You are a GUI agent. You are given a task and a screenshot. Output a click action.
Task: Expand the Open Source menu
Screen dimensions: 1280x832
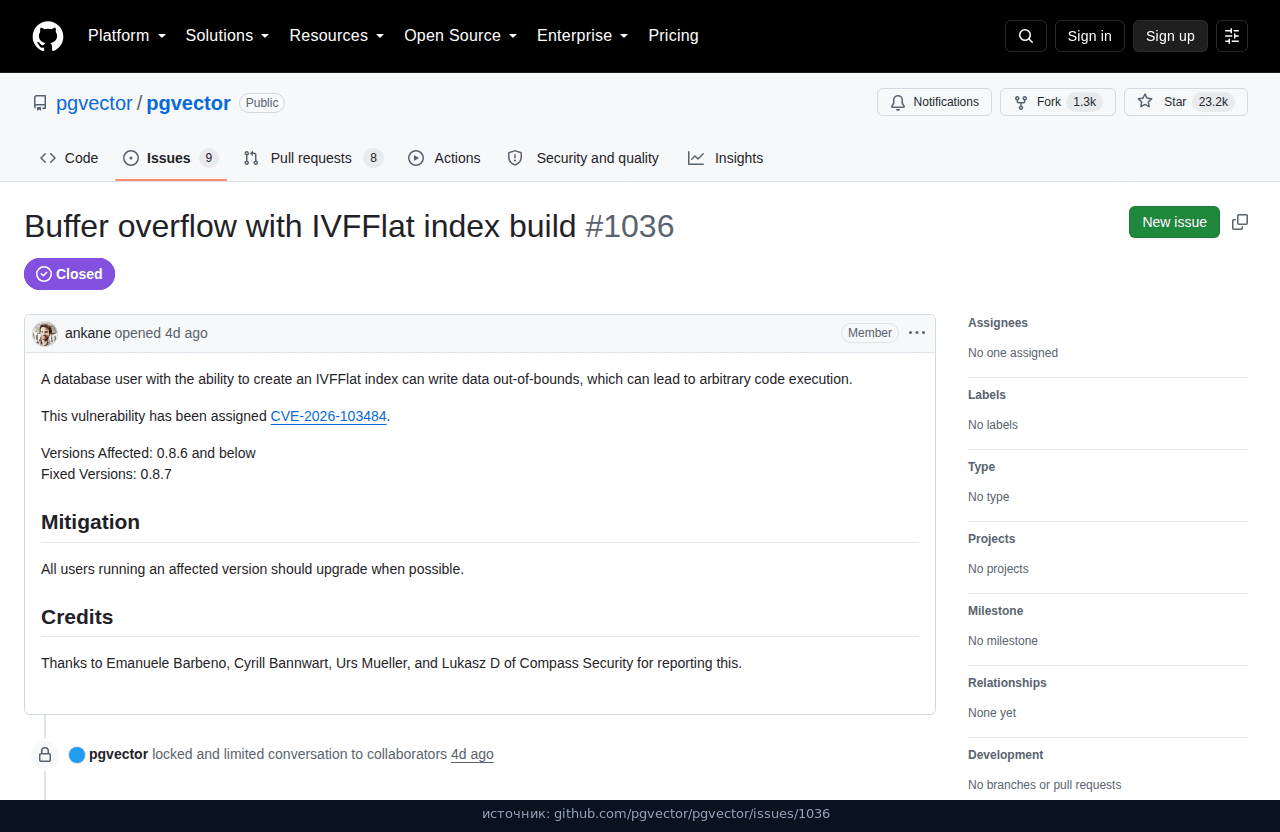click(x=461, y=36)
